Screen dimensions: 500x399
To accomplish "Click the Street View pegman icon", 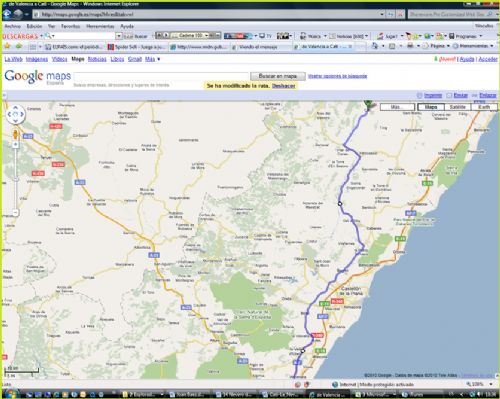I will coord(15,135).
